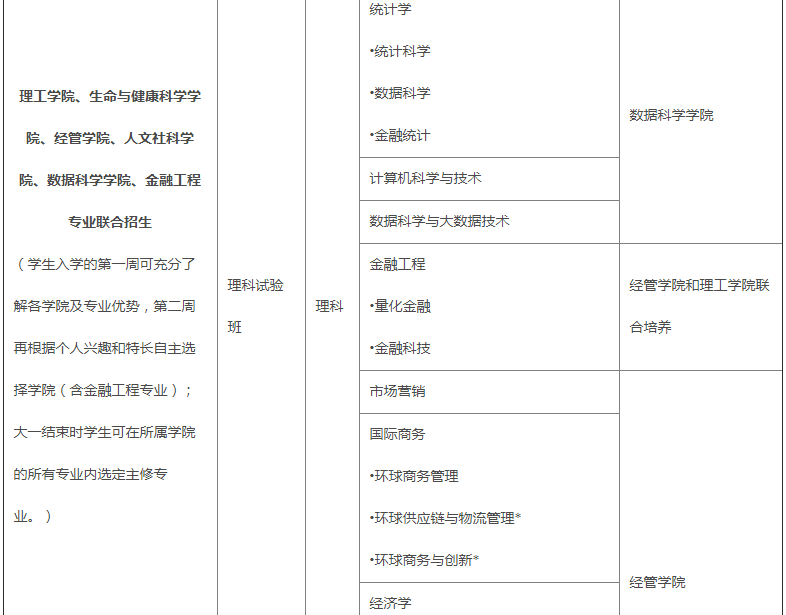
Task: Select the 市场营销 major cell
Action: [397, 391]
